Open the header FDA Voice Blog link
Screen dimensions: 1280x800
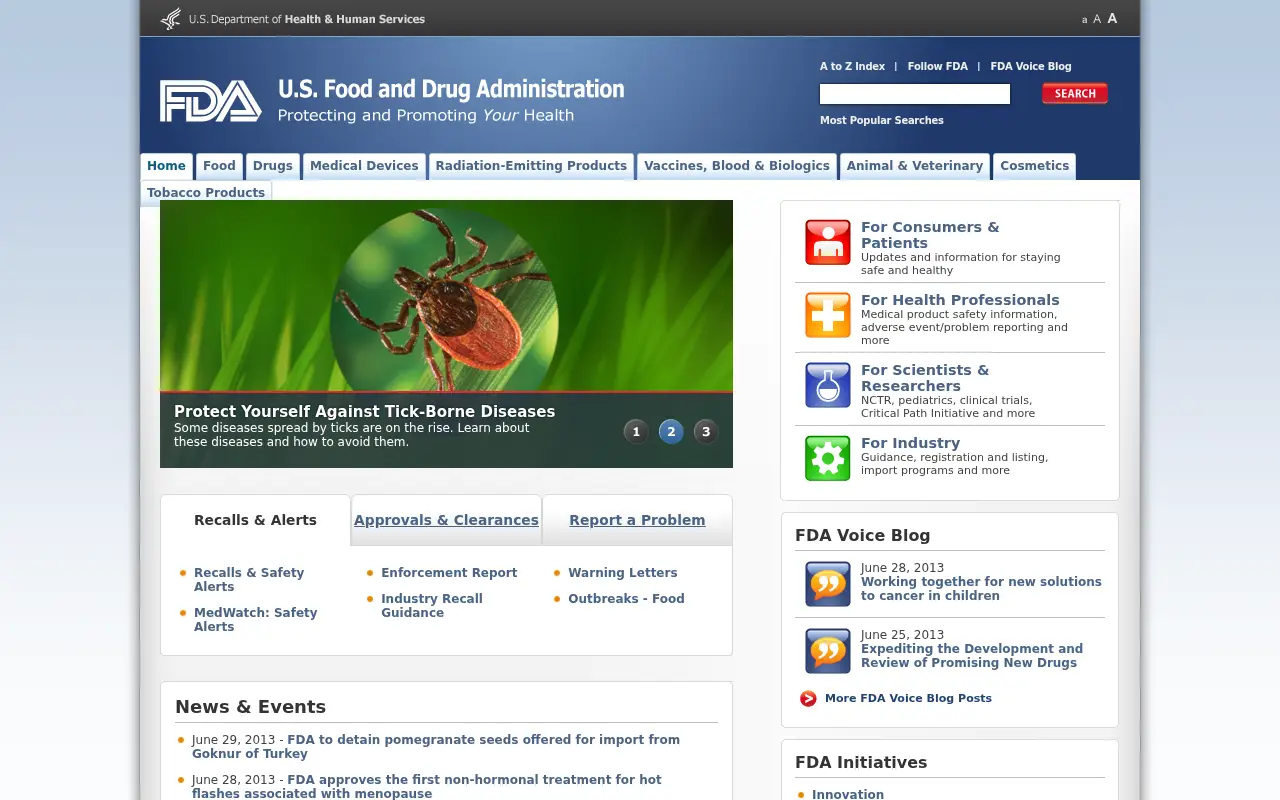click(x=1031, y=66)
